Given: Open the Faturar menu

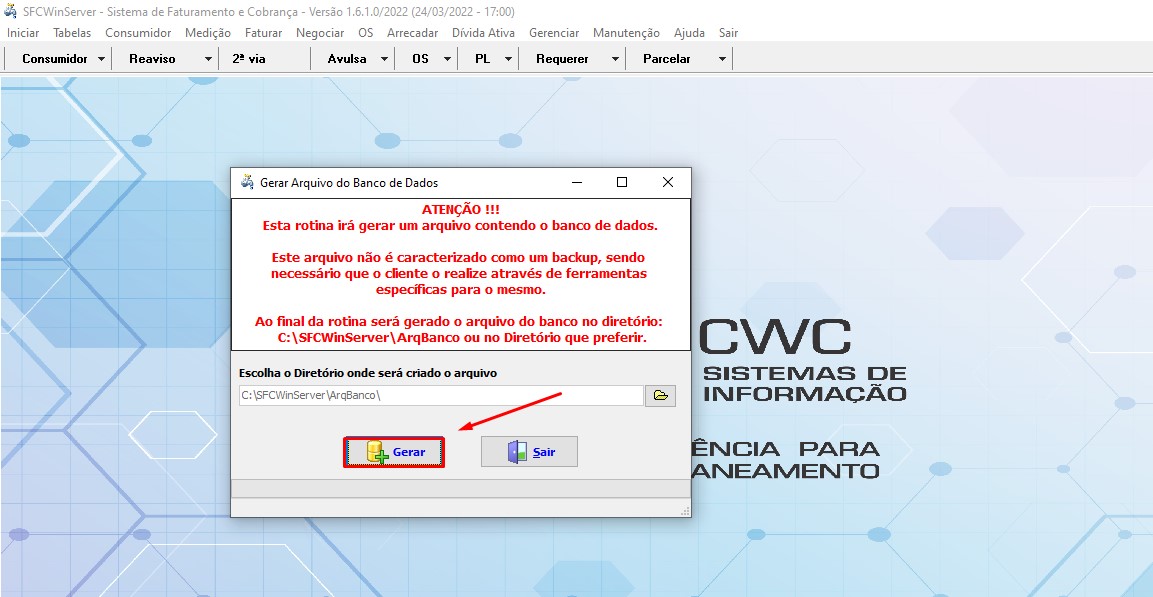Looking at the screenshot, I should 263,33.
